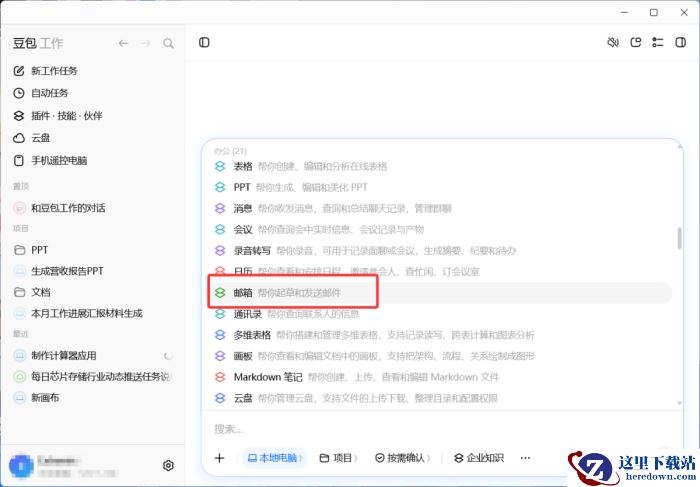This screenshot has width=700, height=487.
Task: Click the plugin list scrollbar thumb
Action: [679, 238]
